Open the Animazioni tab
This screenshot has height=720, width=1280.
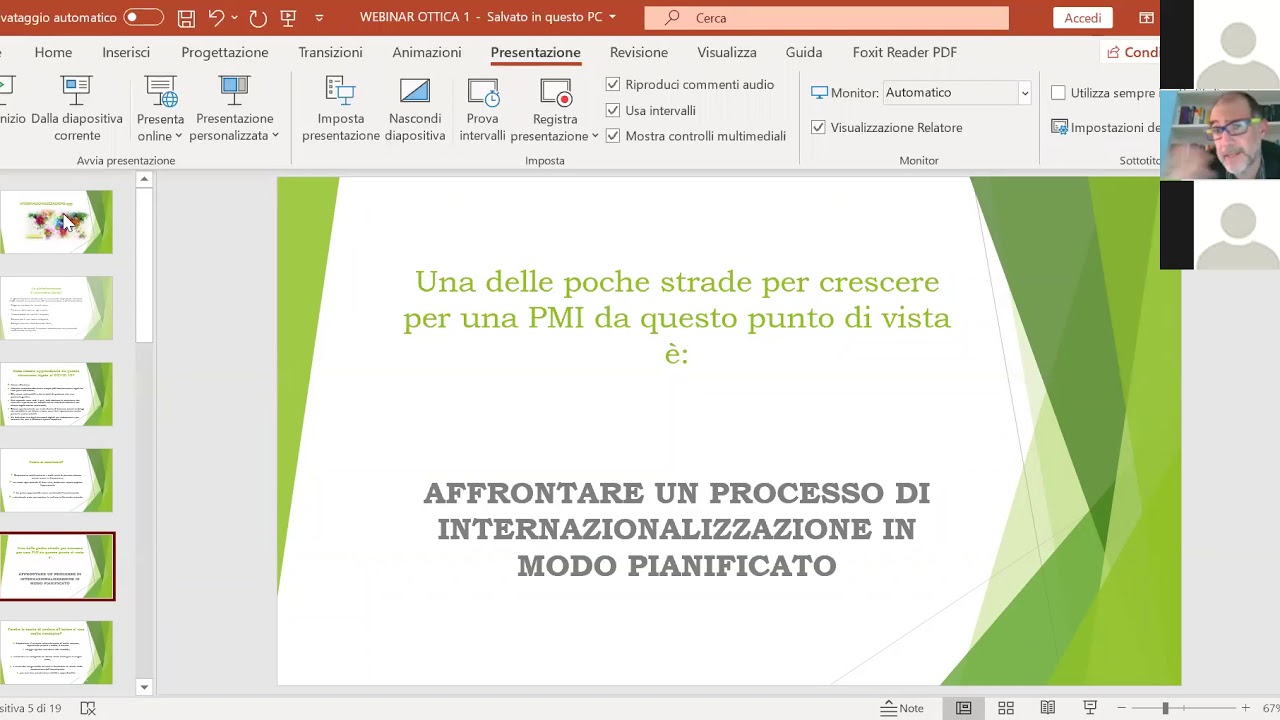point(427,52)
